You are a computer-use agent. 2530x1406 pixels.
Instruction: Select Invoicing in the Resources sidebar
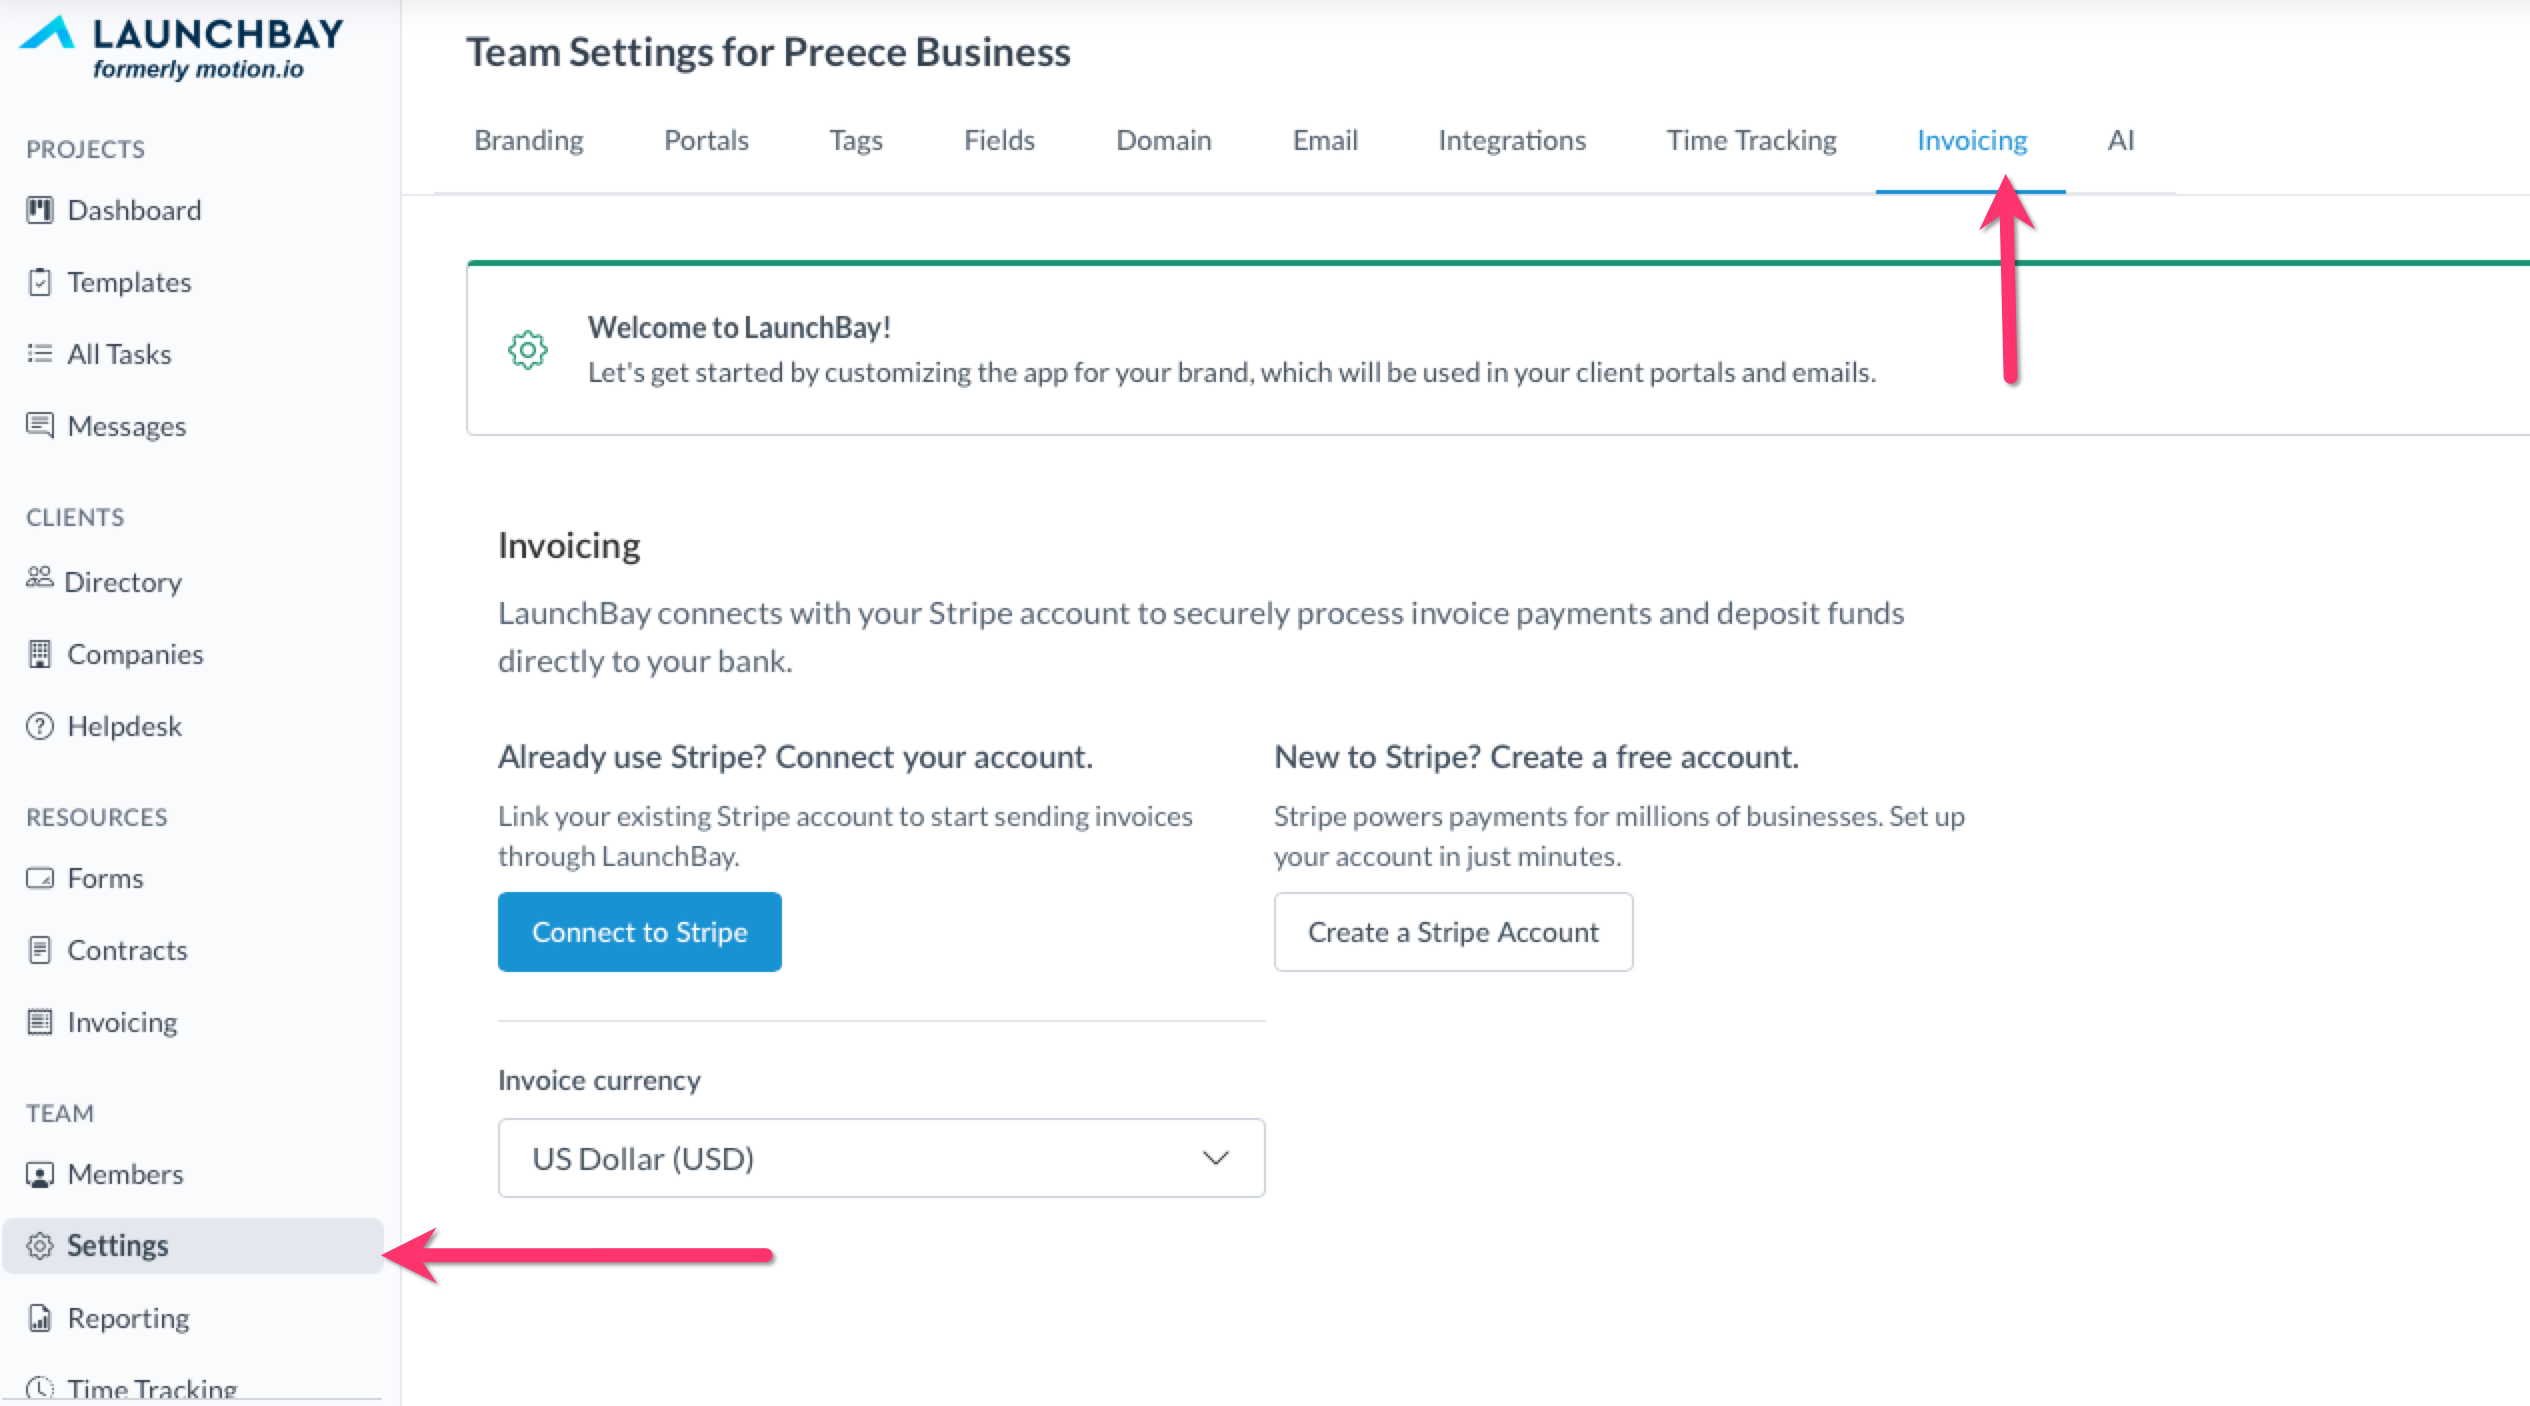pyautogui.click(x=122, y=1022)
